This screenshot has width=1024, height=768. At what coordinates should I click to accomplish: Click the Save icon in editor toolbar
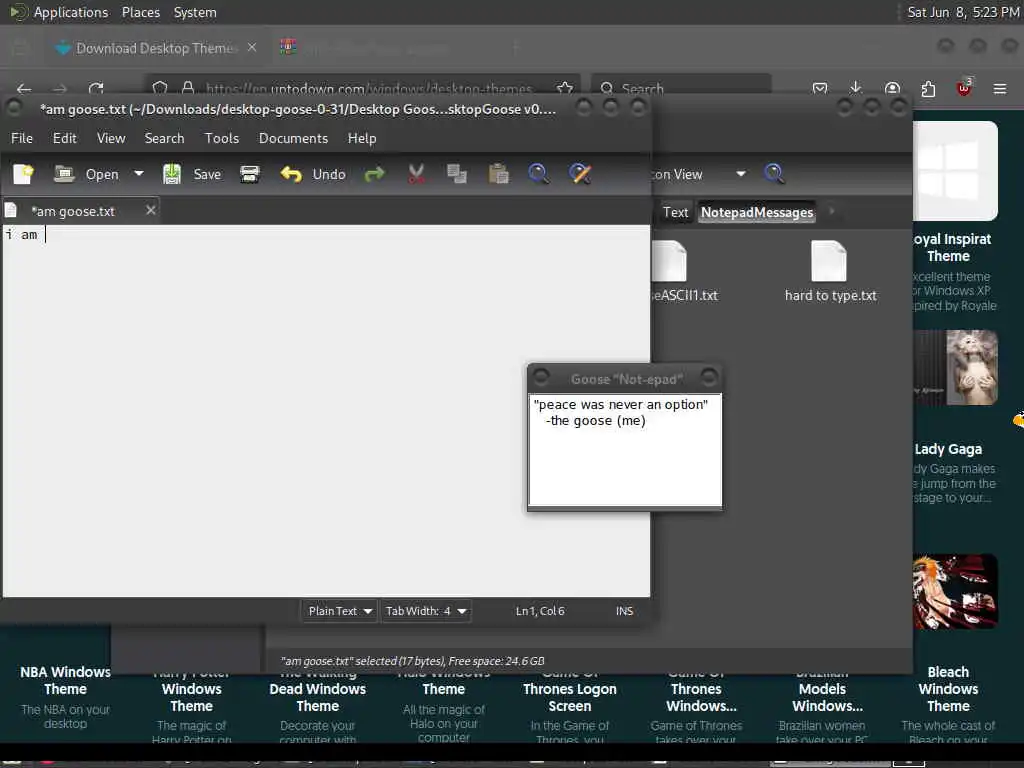(x=172, y=174)
